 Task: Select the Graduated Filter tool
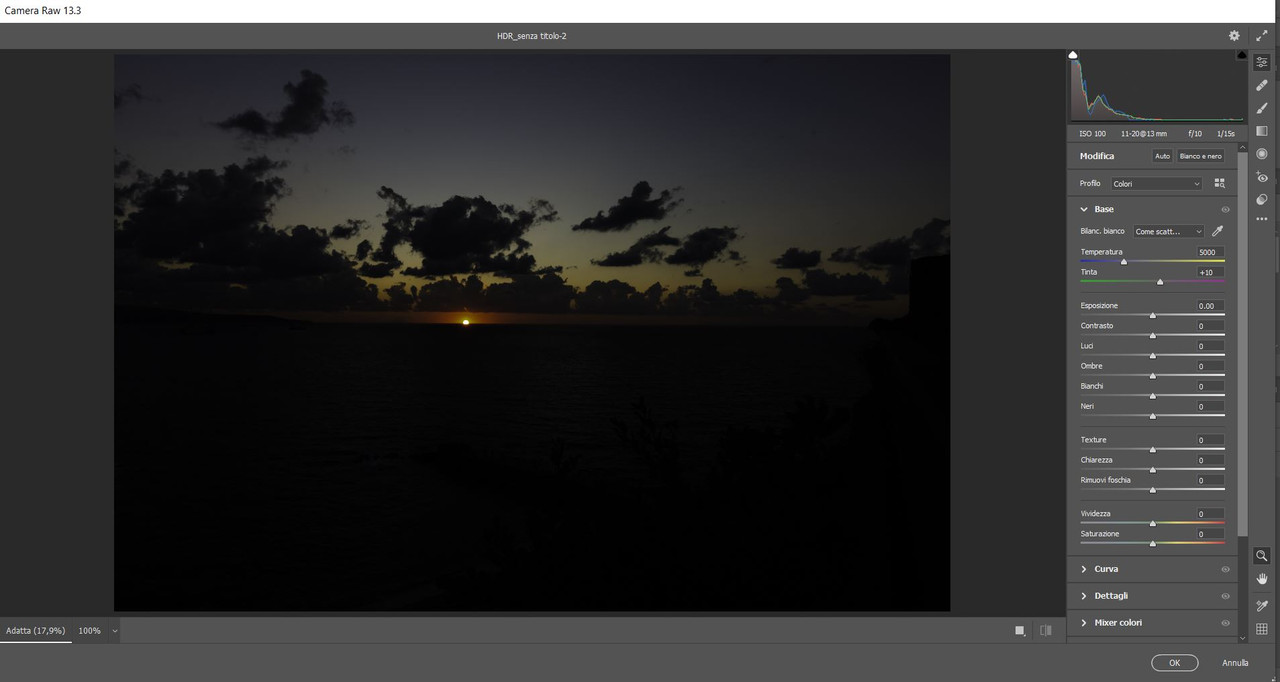[1262, 131]
